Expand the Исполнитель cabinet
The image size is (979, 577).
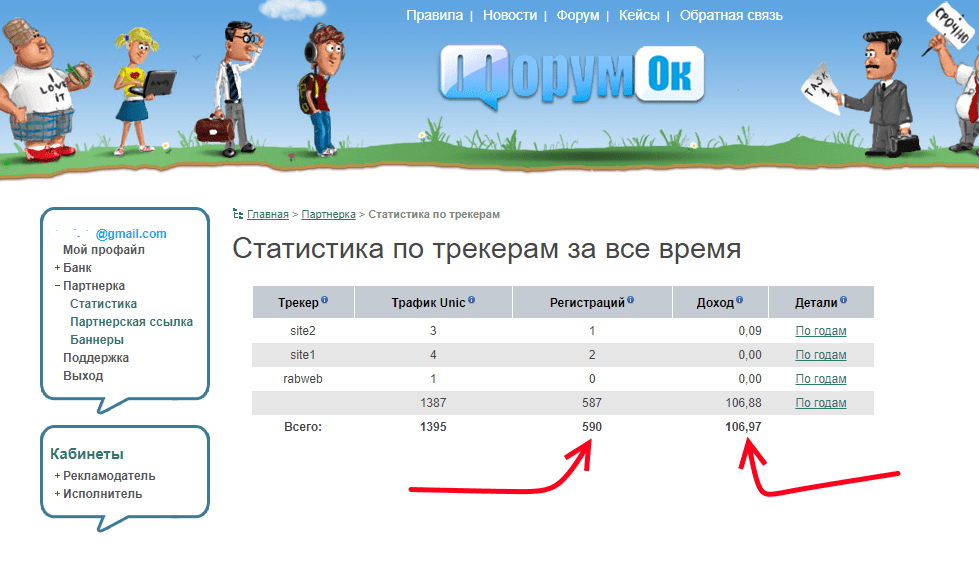coord(57,494)
